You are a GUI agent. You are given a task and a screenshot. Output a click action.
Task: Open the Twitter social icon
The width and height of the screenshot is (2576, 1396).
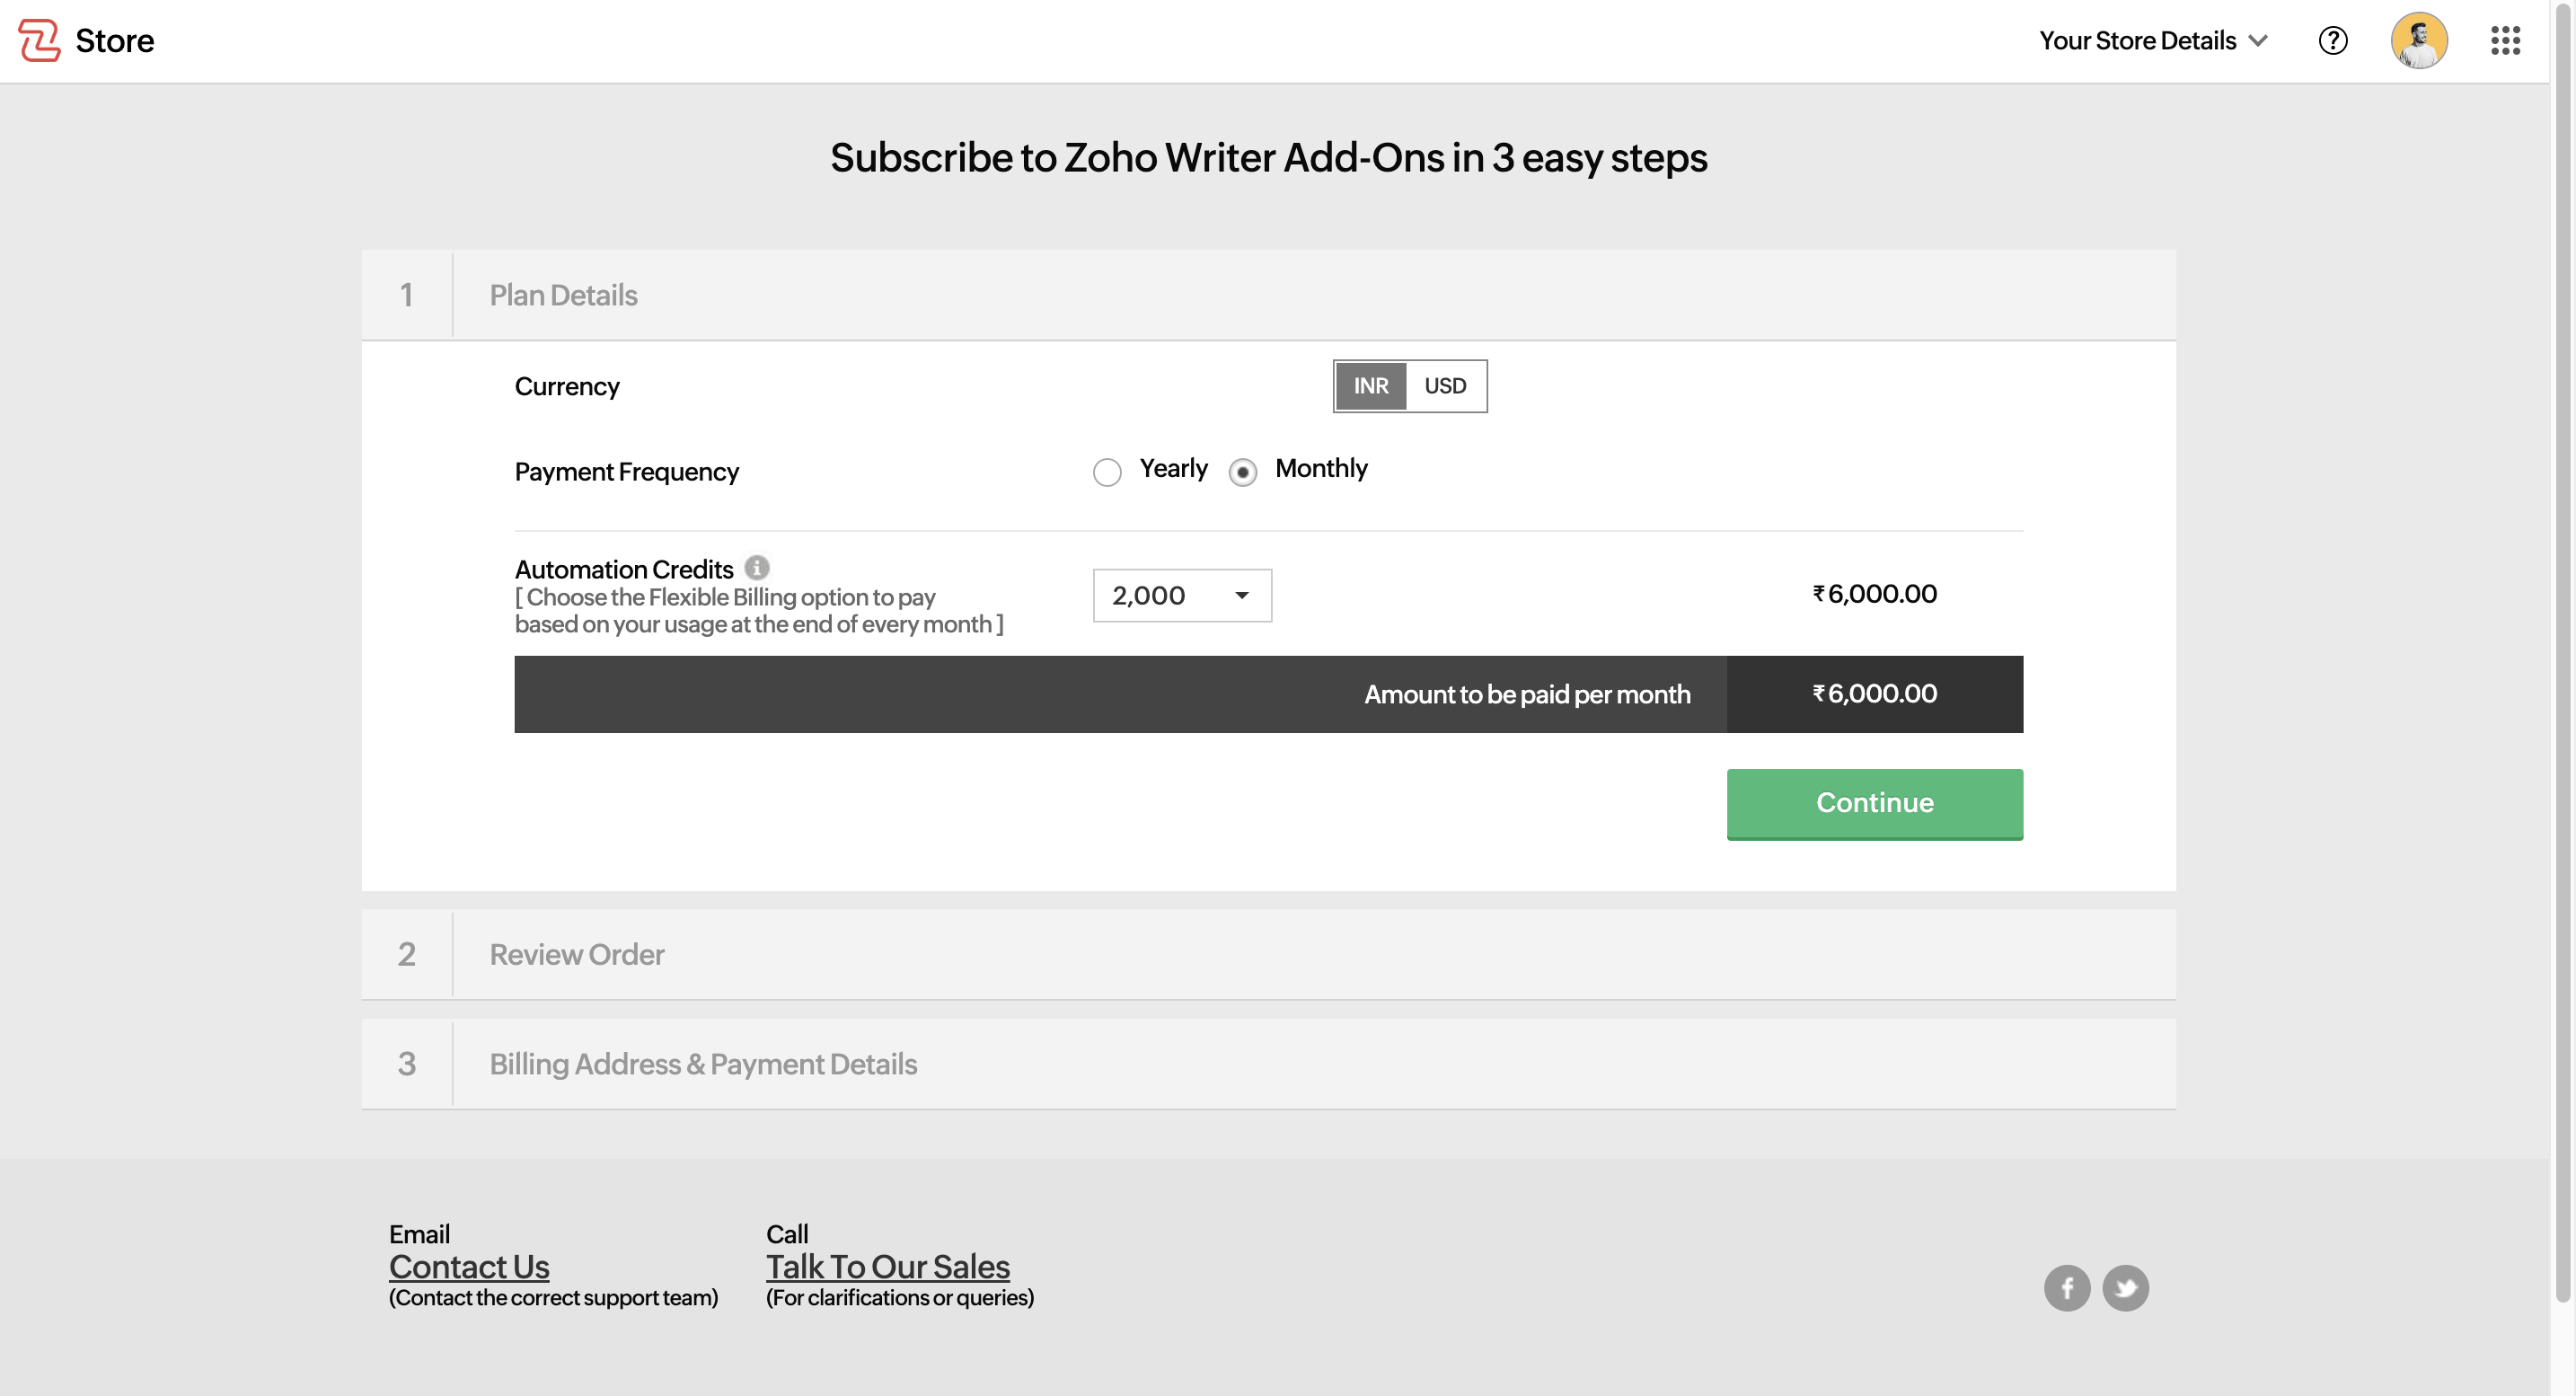point(2125,1288)
